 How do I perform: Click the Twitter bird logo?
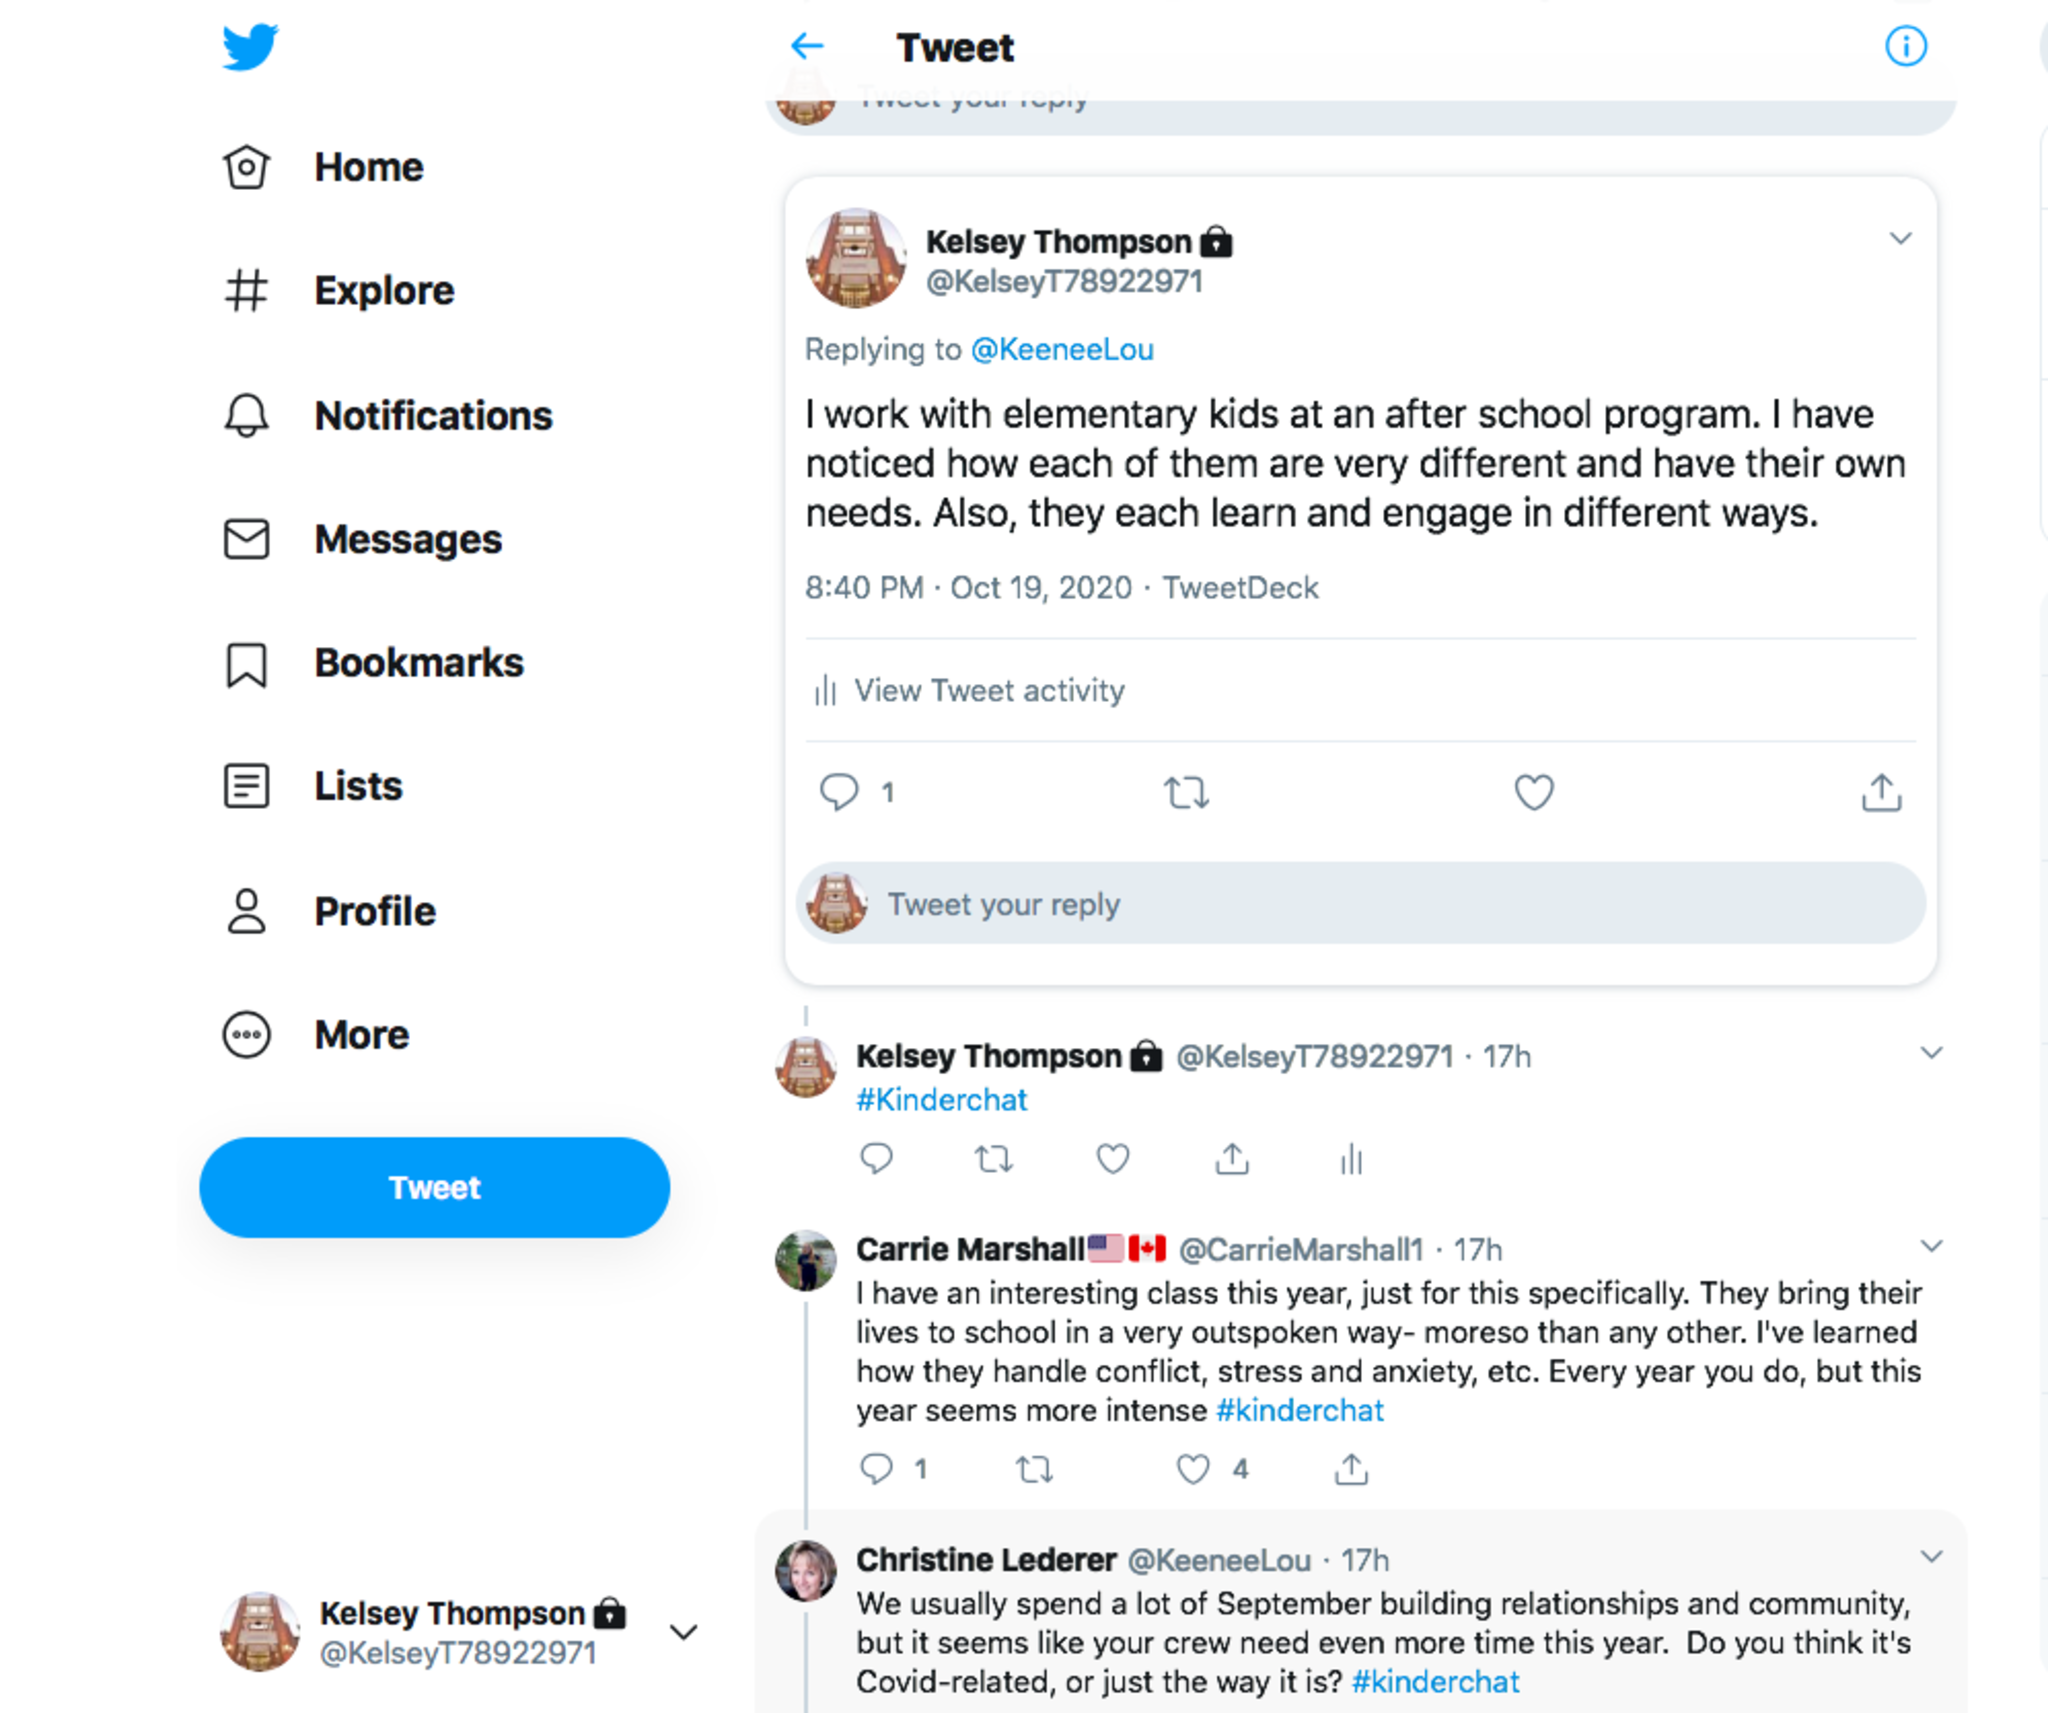[250, 47]
